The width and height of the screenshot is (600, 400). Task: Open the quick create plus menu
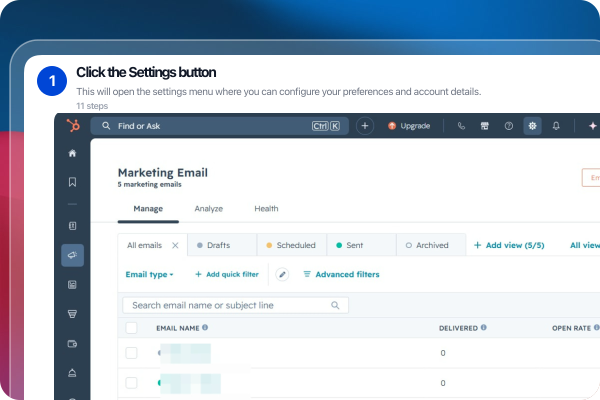point(365,126)
